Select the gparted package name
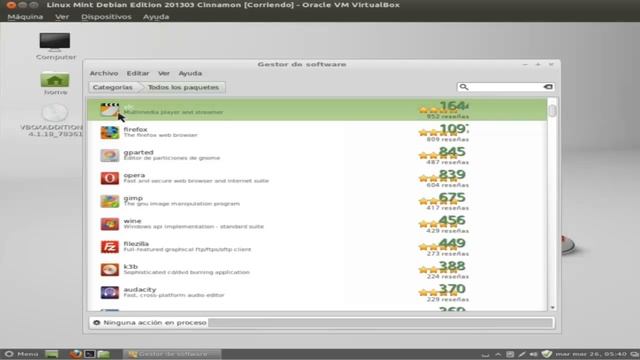Screen dimensions: 640x360 [138, 152]
